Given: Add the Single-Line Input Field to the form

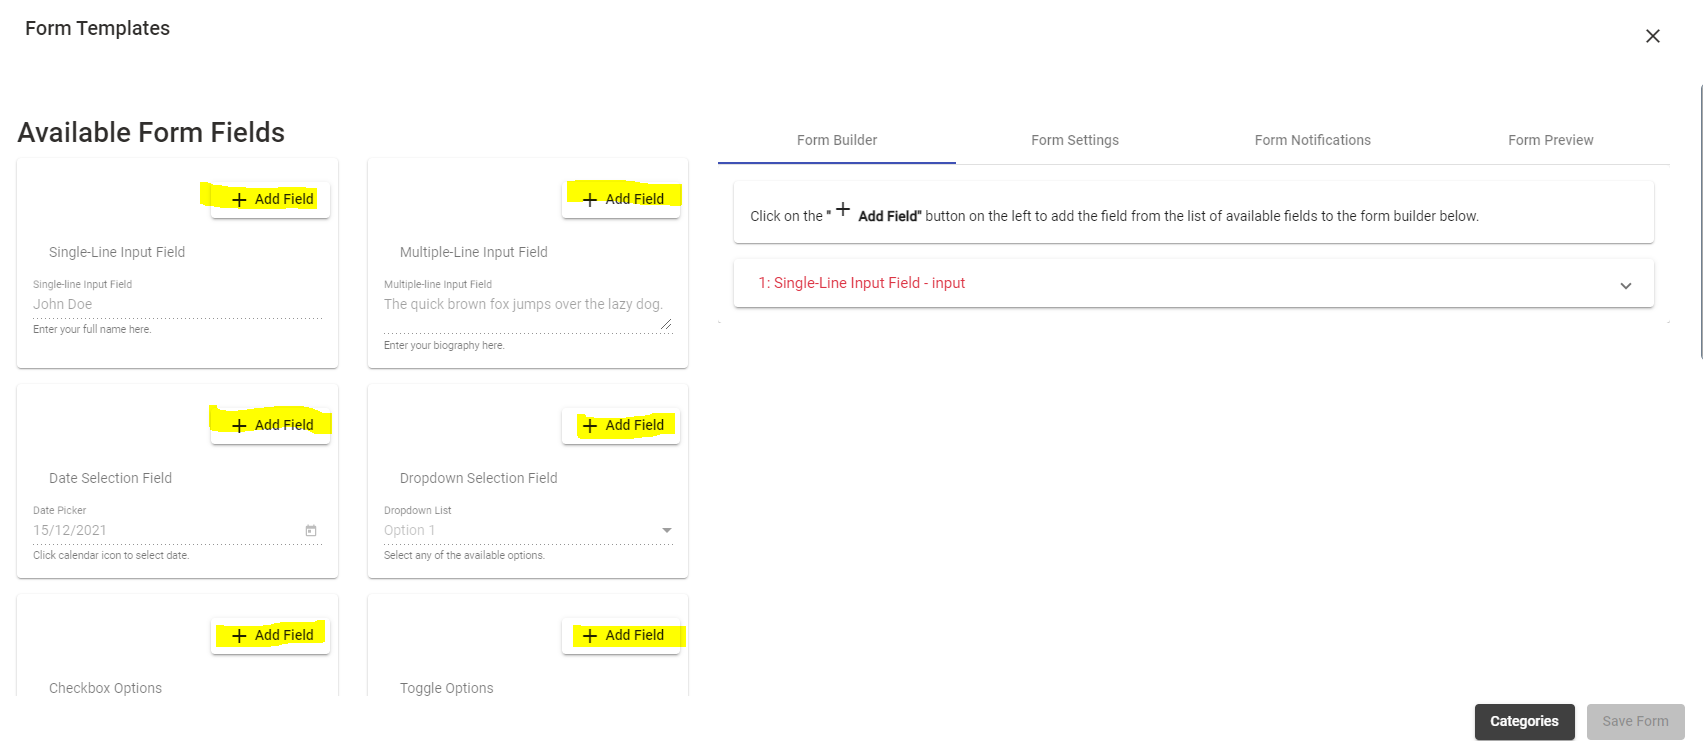Looking at the screenshot, I should tap(269, 199).
